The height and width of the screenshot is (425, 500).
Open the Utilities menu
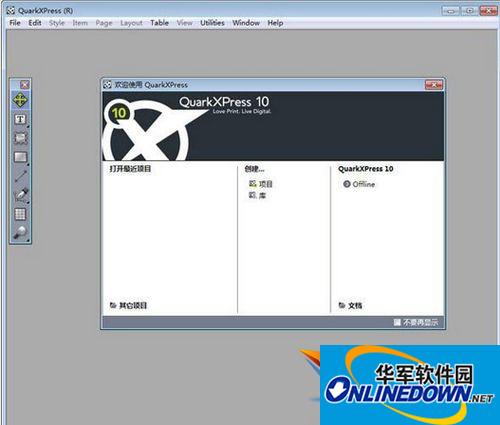click(212, 23)
